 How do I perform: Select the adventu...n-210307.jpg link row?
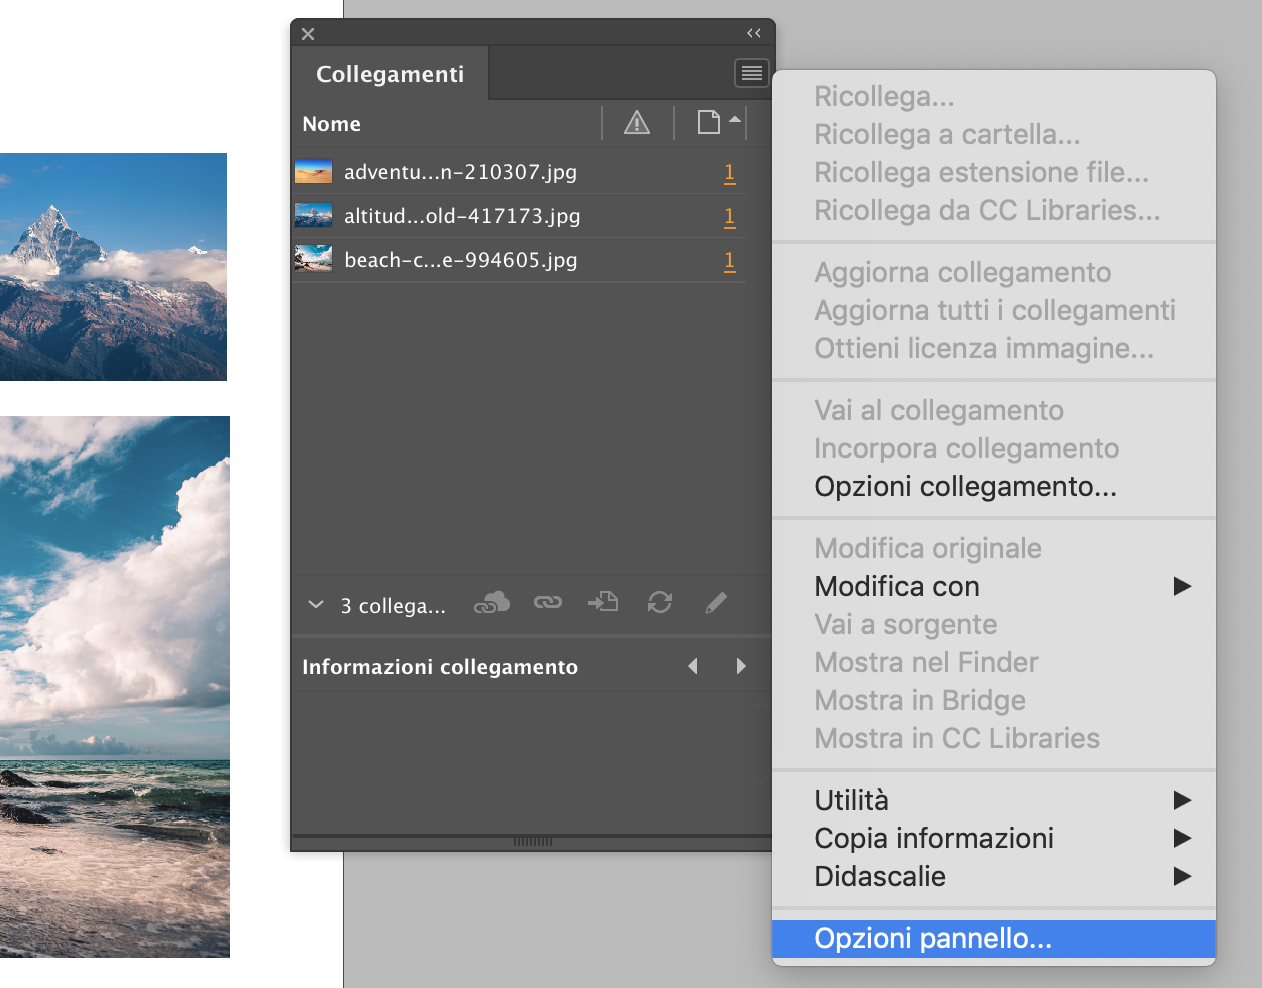(x=519, y=172)
